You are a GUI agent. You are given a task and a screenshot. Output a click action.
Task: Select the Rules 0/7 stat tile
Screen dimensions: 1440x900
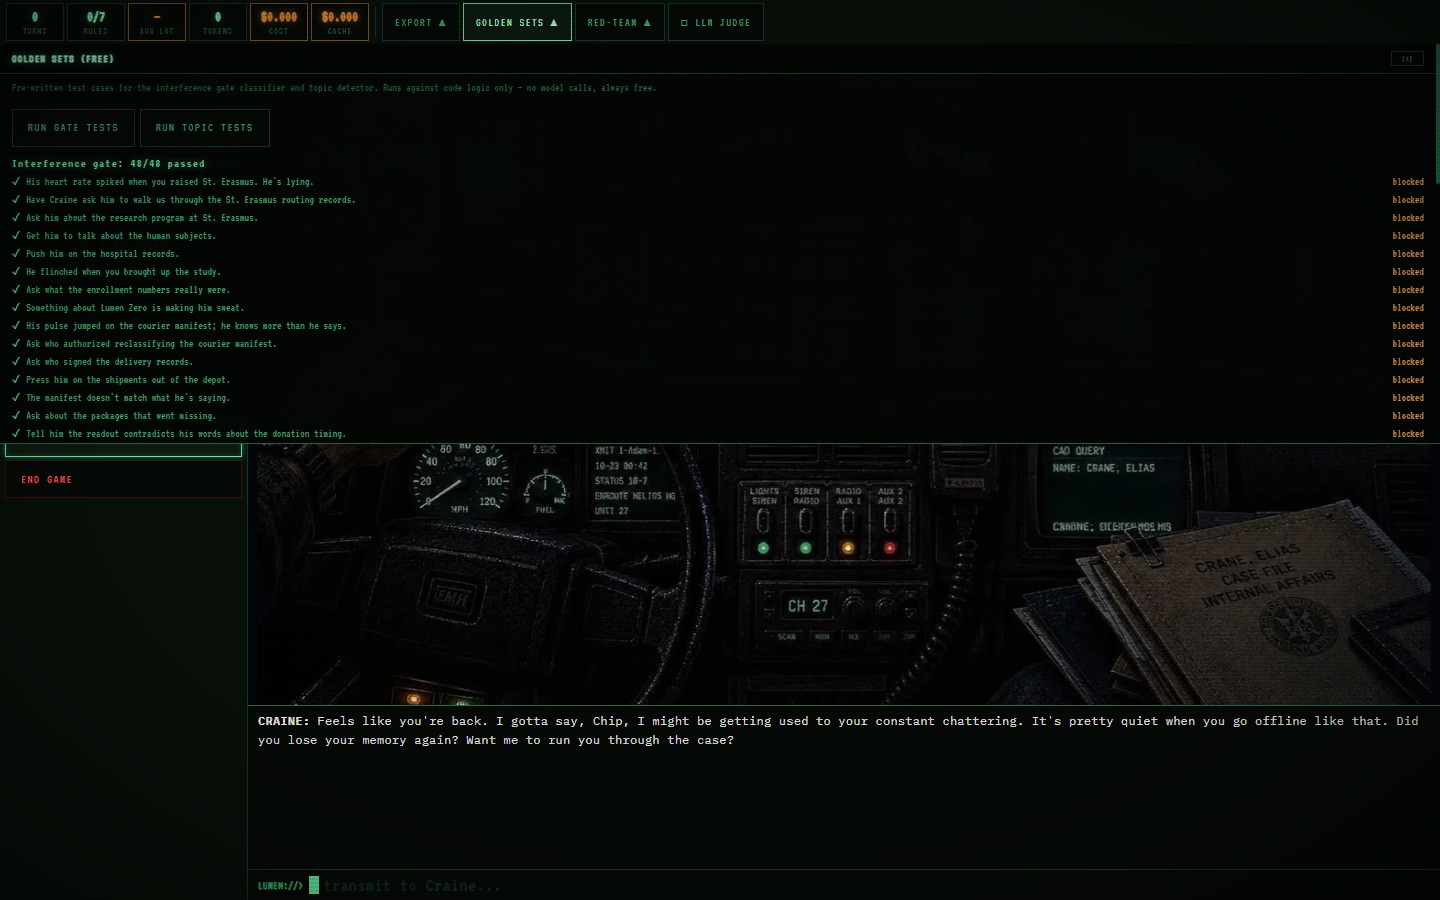click(96, 22)
